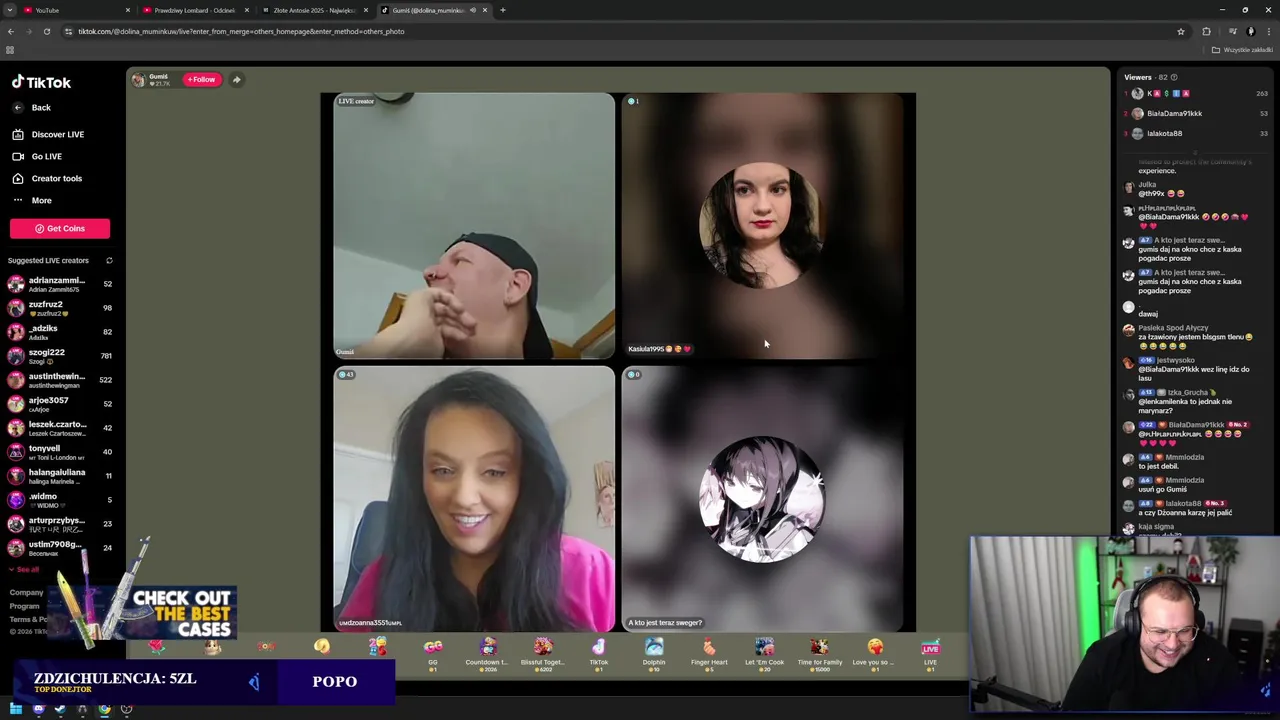Image resolution: width=1280 pixels, height=720 pixels.
Task: Refresh suggested LIVE creators list
Action: point(109,261)
